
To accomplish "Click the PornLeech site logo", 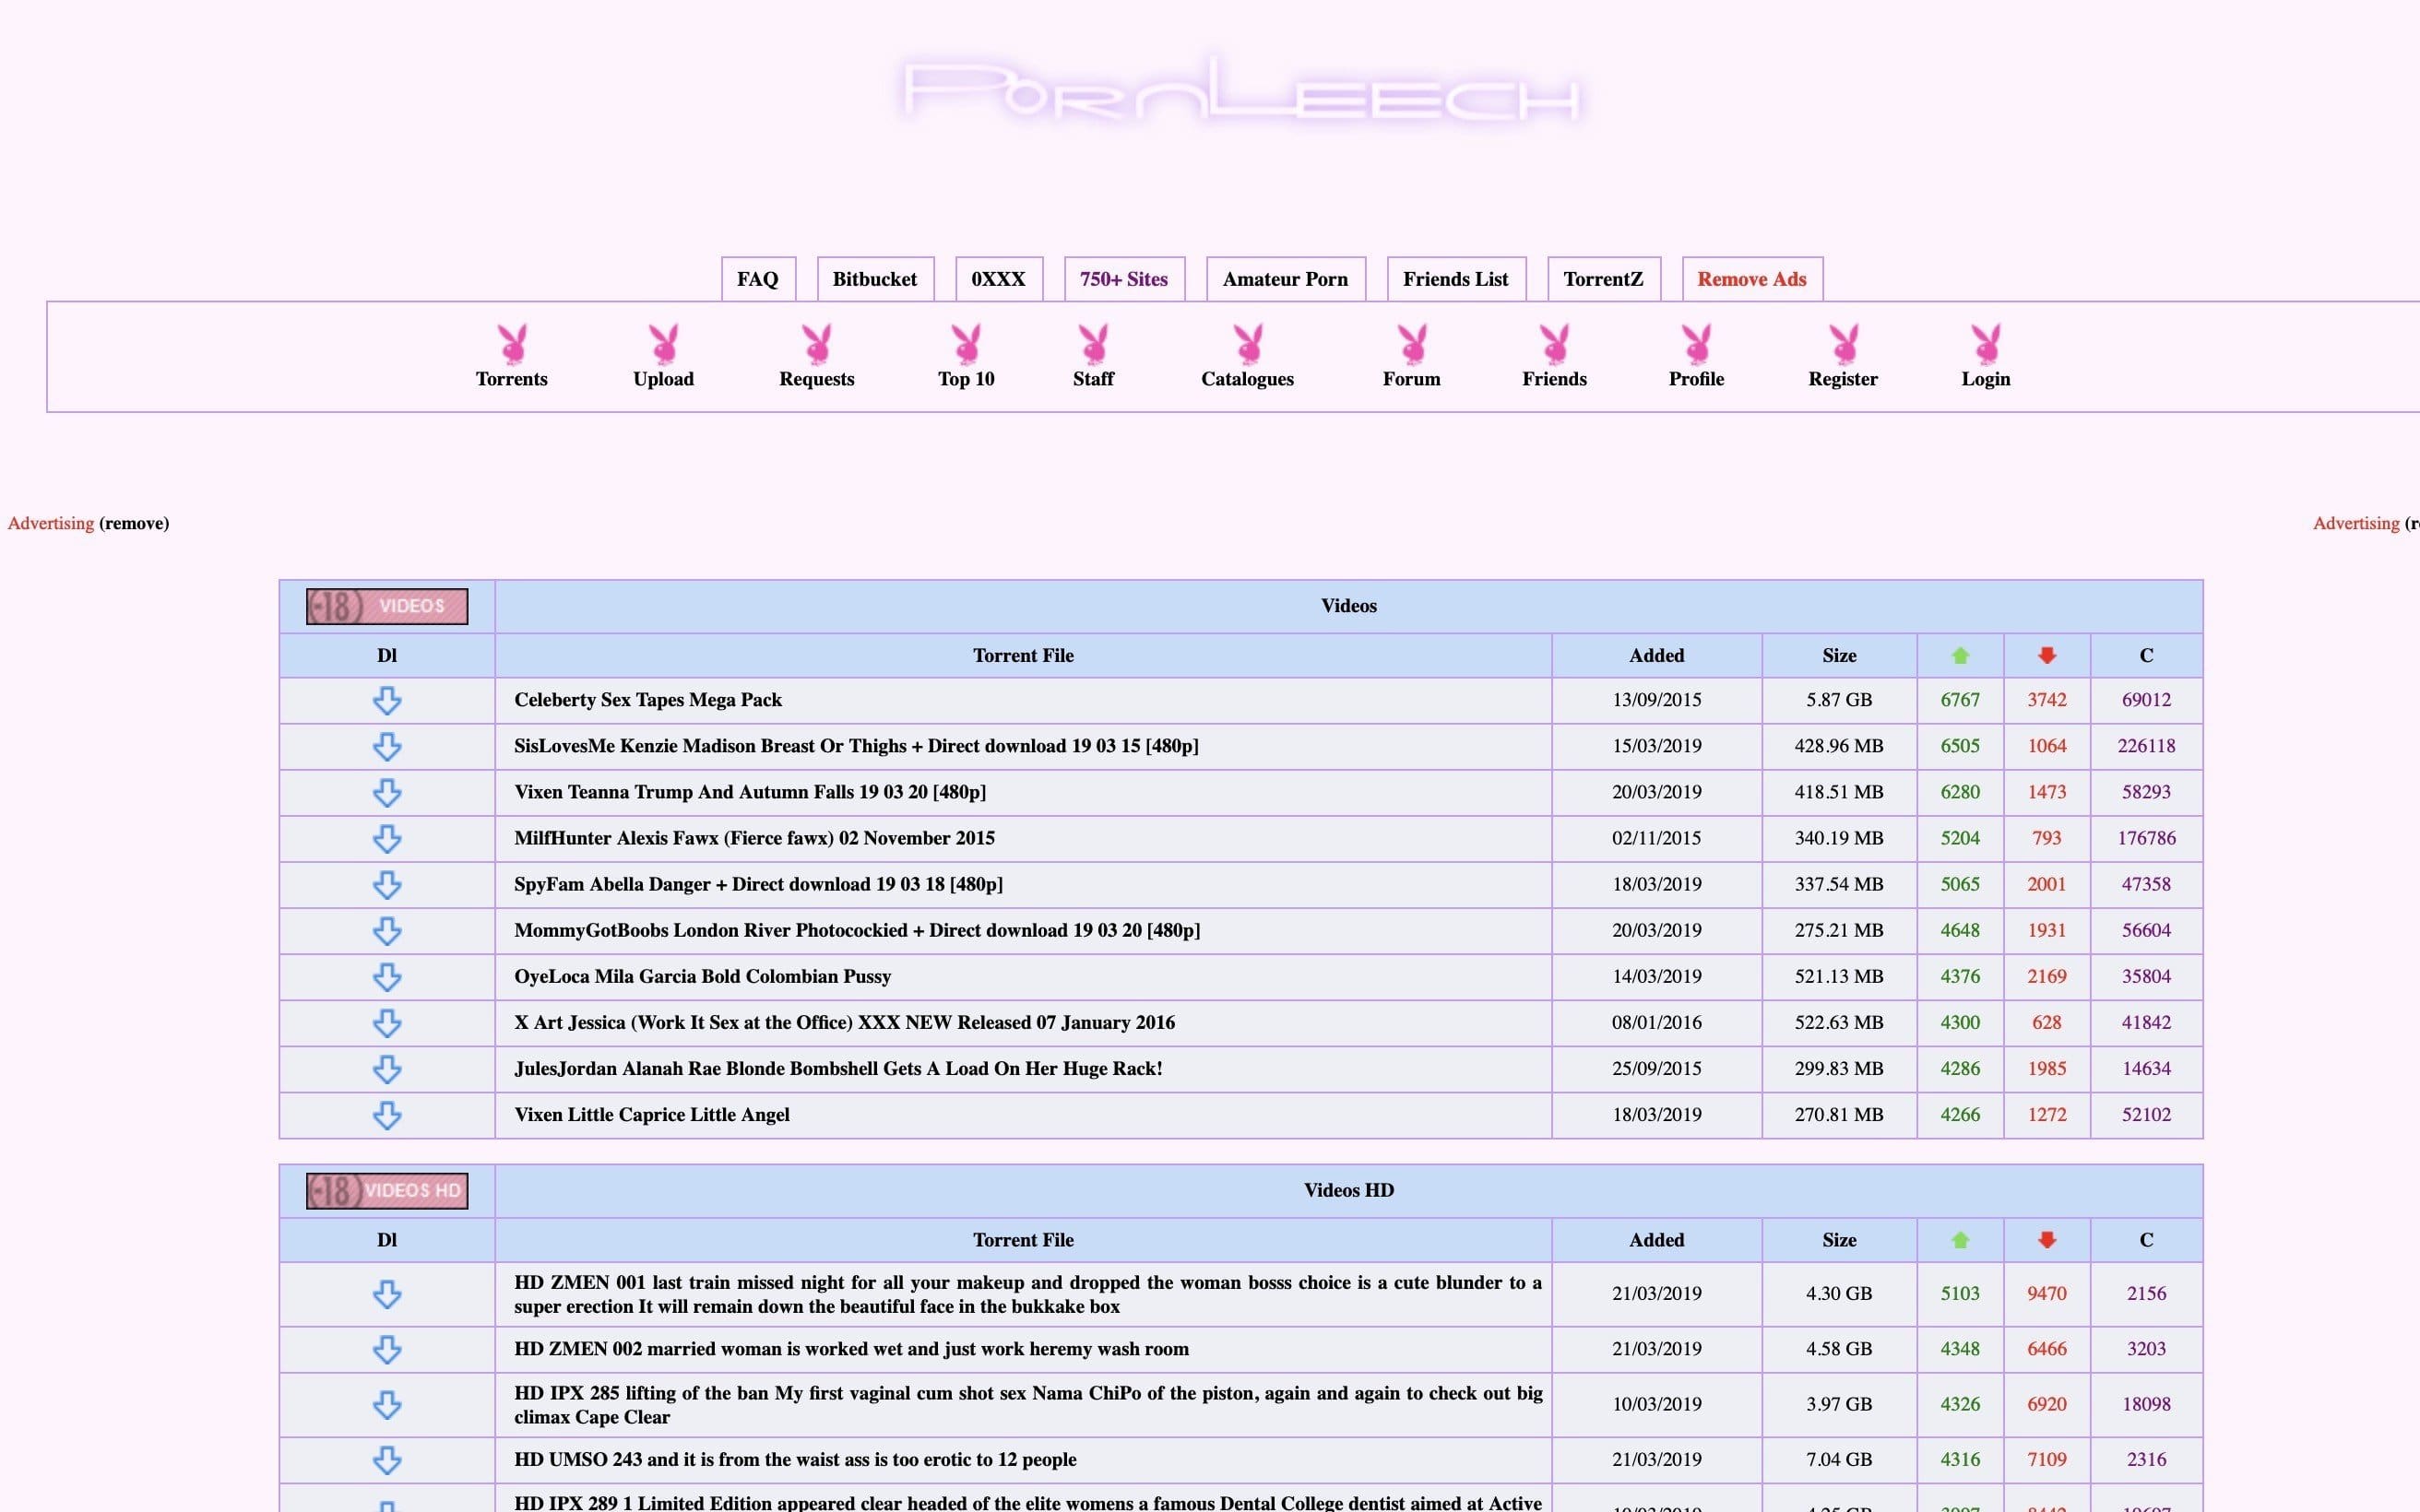I will (x=1242, y=92).
